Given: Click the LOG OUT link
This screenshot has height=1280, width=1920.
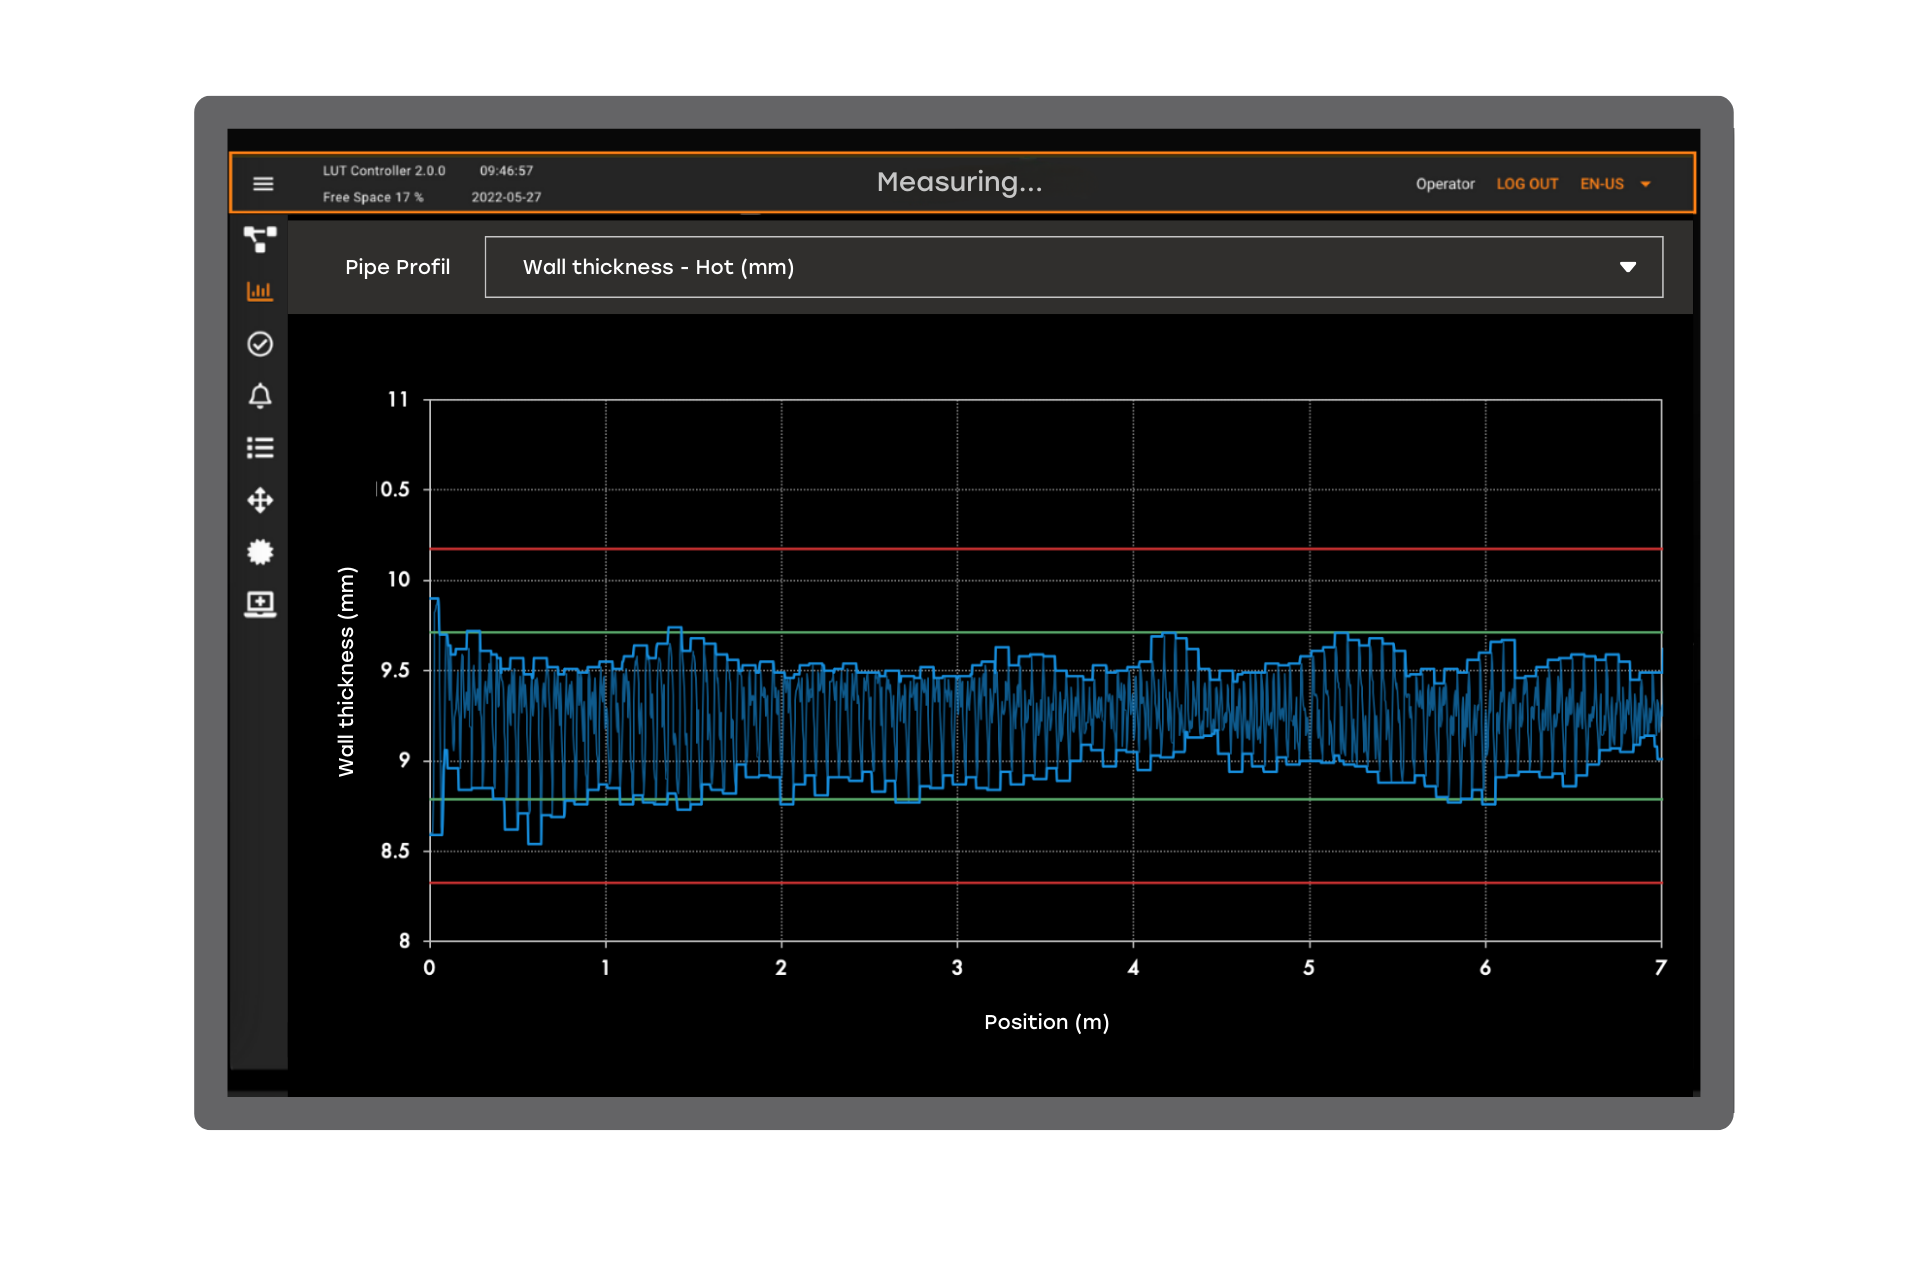Looking at the screenshot, I should coord(1526,184).
